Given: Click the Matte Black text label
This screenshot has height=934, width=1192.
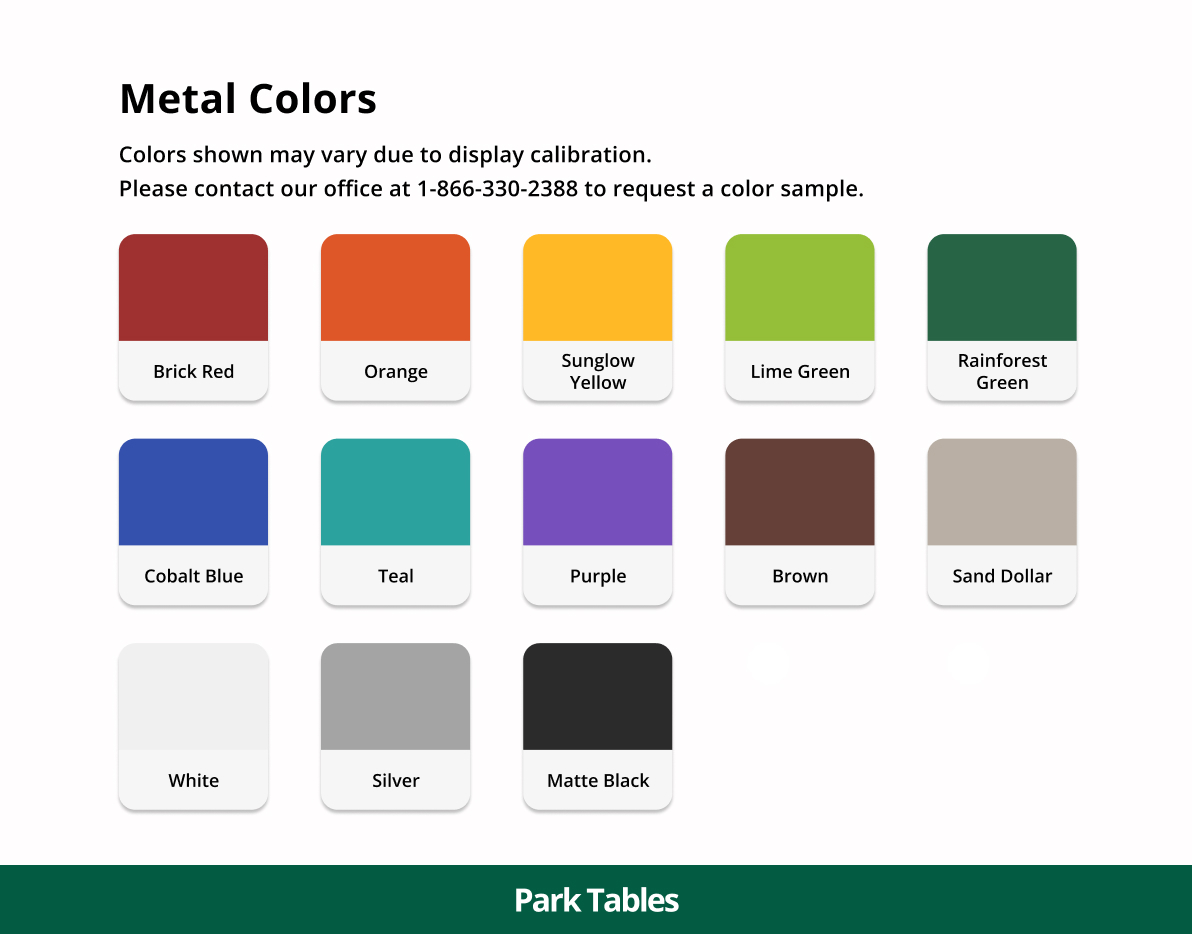Looking at the screenshot, I should tap(598, 781).
